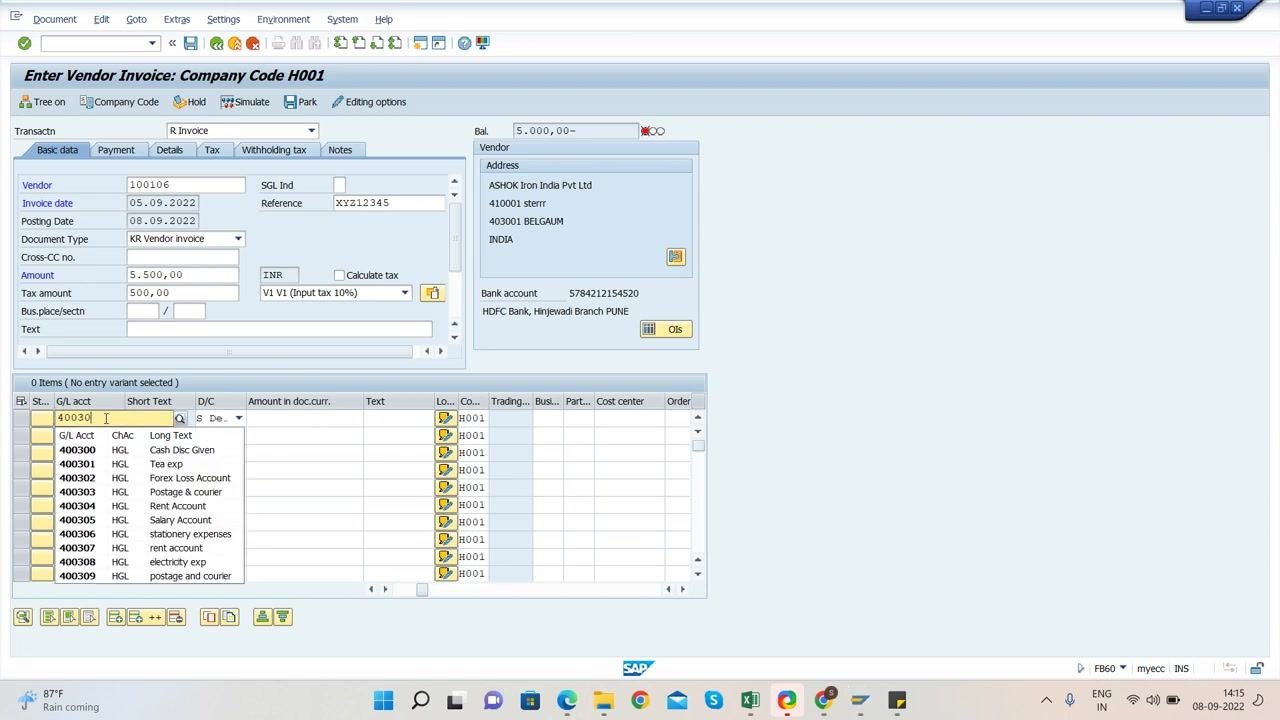Click the yellow Exit icon
This screenshot has width=1280, height=720.
pyautogui.click(x=234, y=43)
